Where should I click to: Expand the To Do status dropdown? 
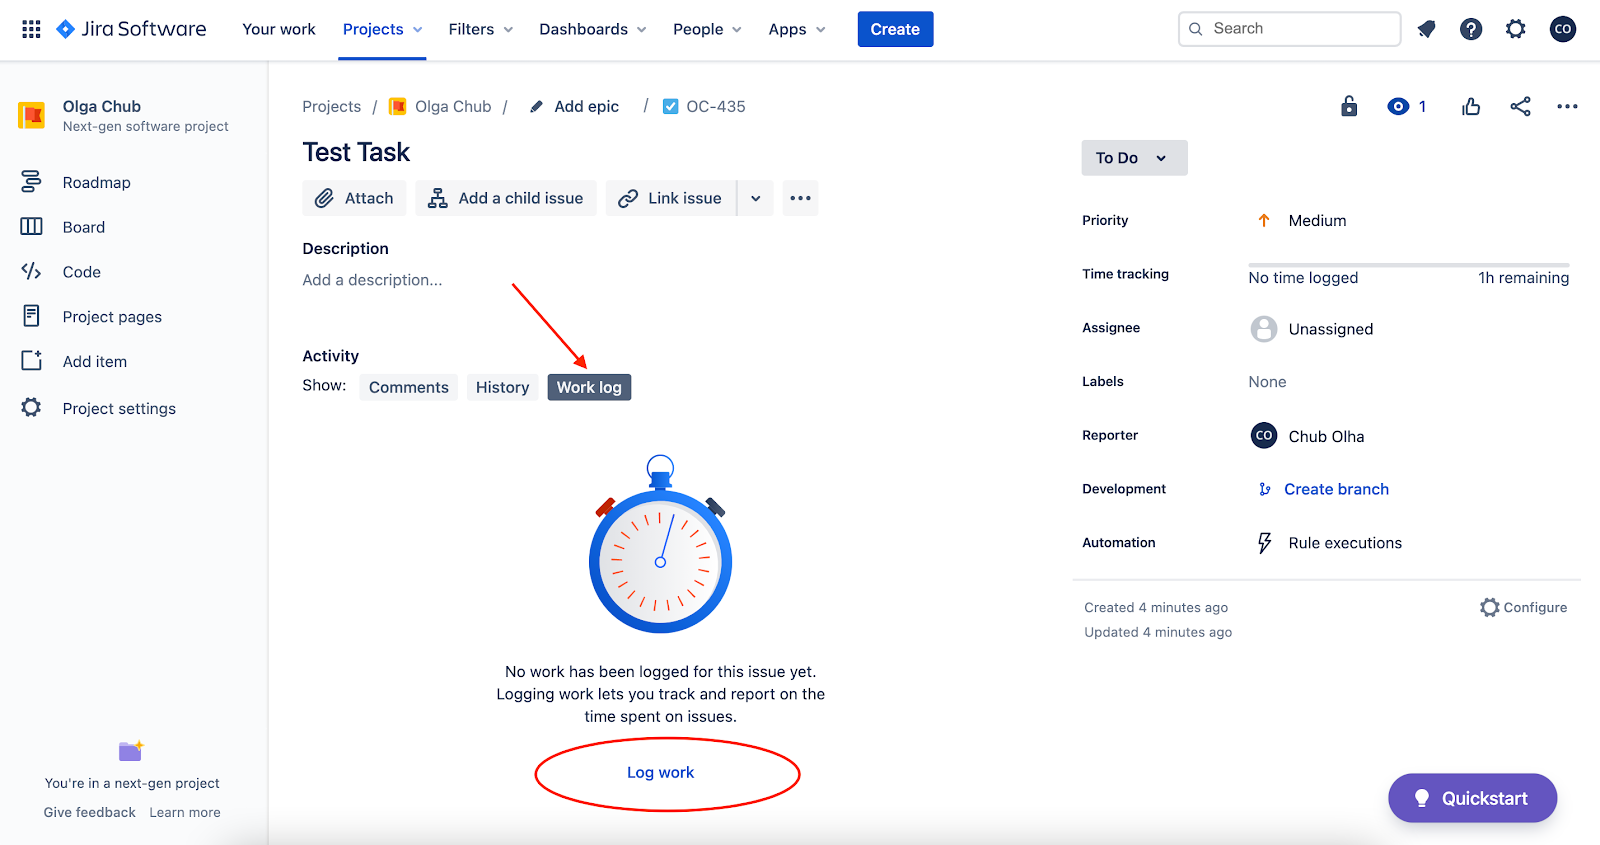pos(1133,158)
